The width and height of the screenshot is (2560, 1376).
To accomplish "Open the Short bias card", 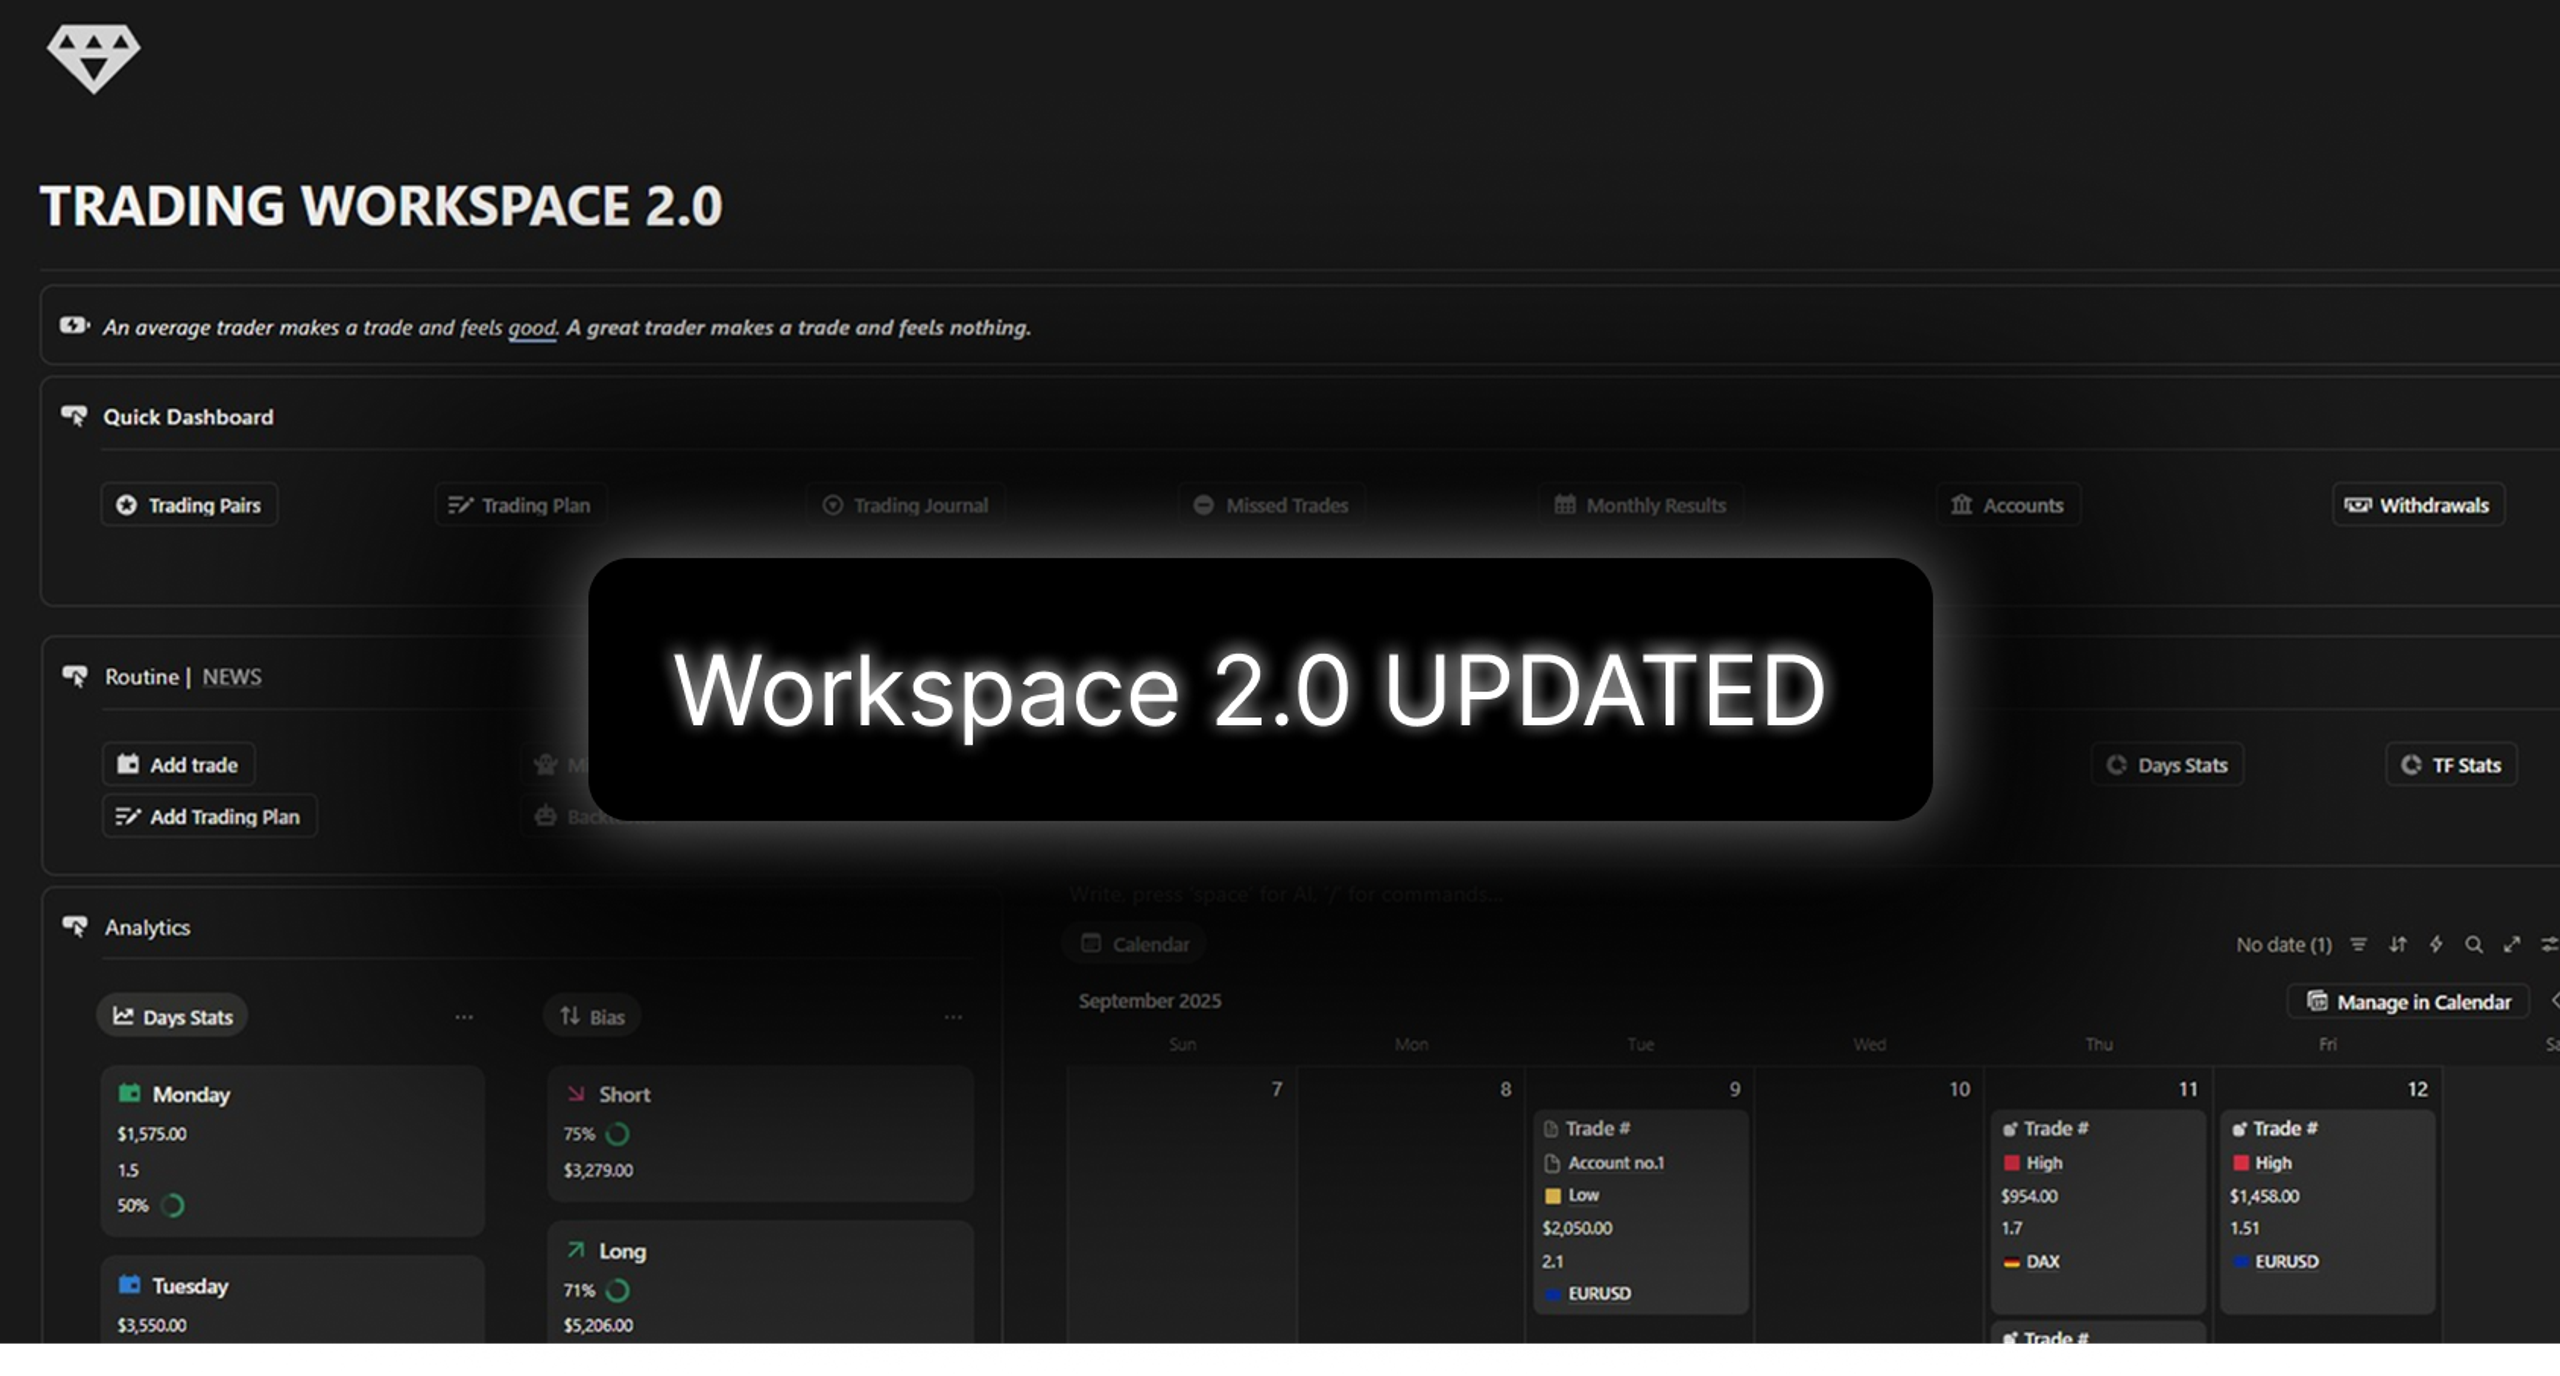I will [760, 1134].
